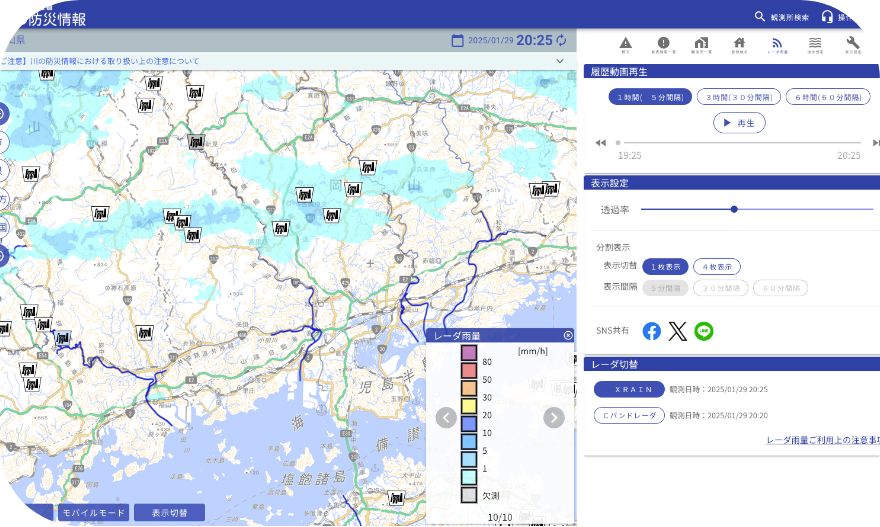The height and width of the screenshot is (527, 880).
Task: Share the map on X
Action: tap(677, 331)
